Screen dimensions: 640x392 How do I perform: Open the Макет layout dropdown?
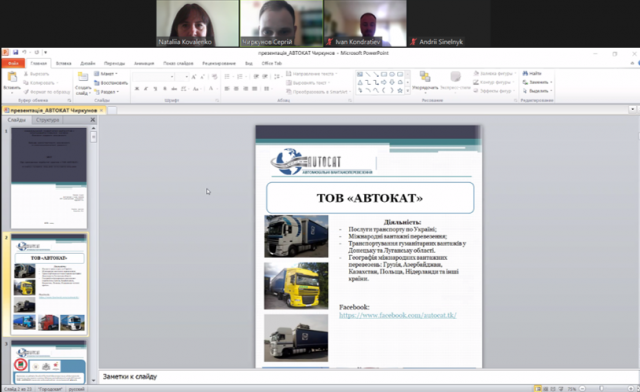pyautogui.click(x=106, y=74)
